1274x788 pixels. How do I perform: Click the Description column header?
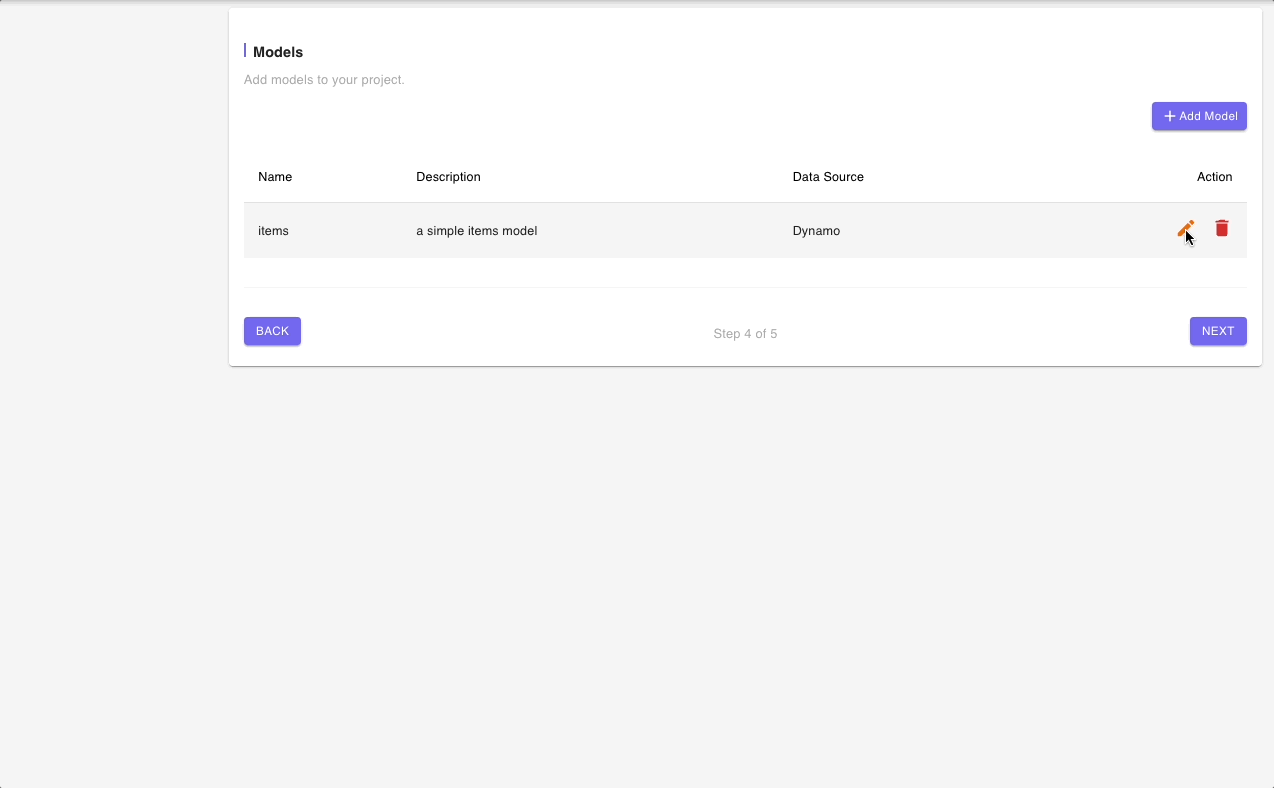[x=448, y=177]
